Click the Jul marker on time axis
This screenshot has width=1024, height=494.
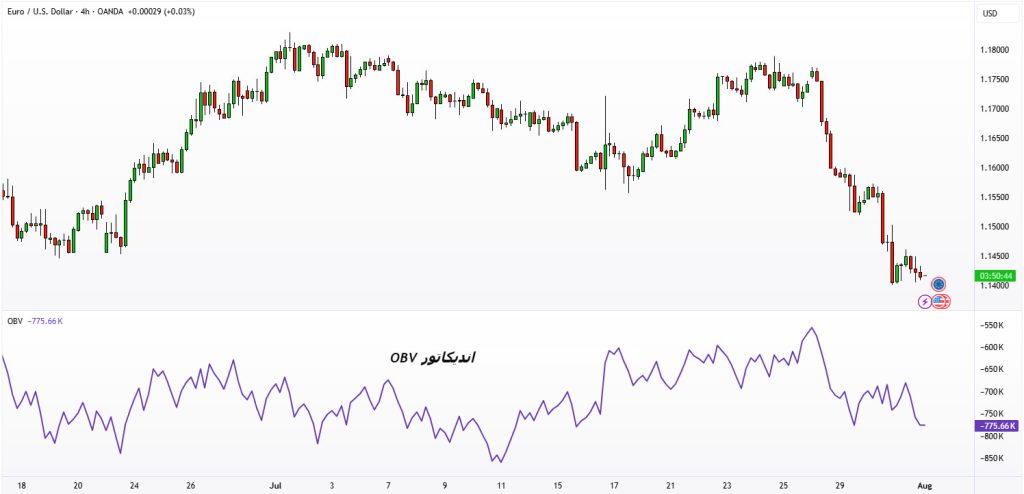click(275, 486)
